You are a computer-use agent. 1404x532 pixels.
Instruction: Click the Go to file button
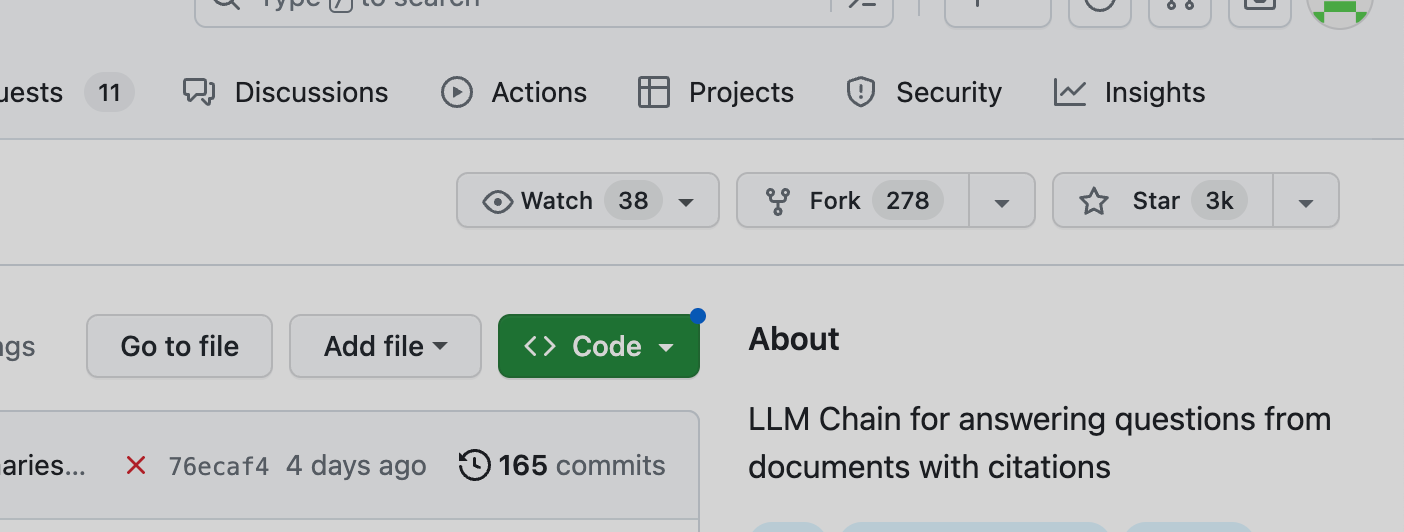tap(179, 346)
